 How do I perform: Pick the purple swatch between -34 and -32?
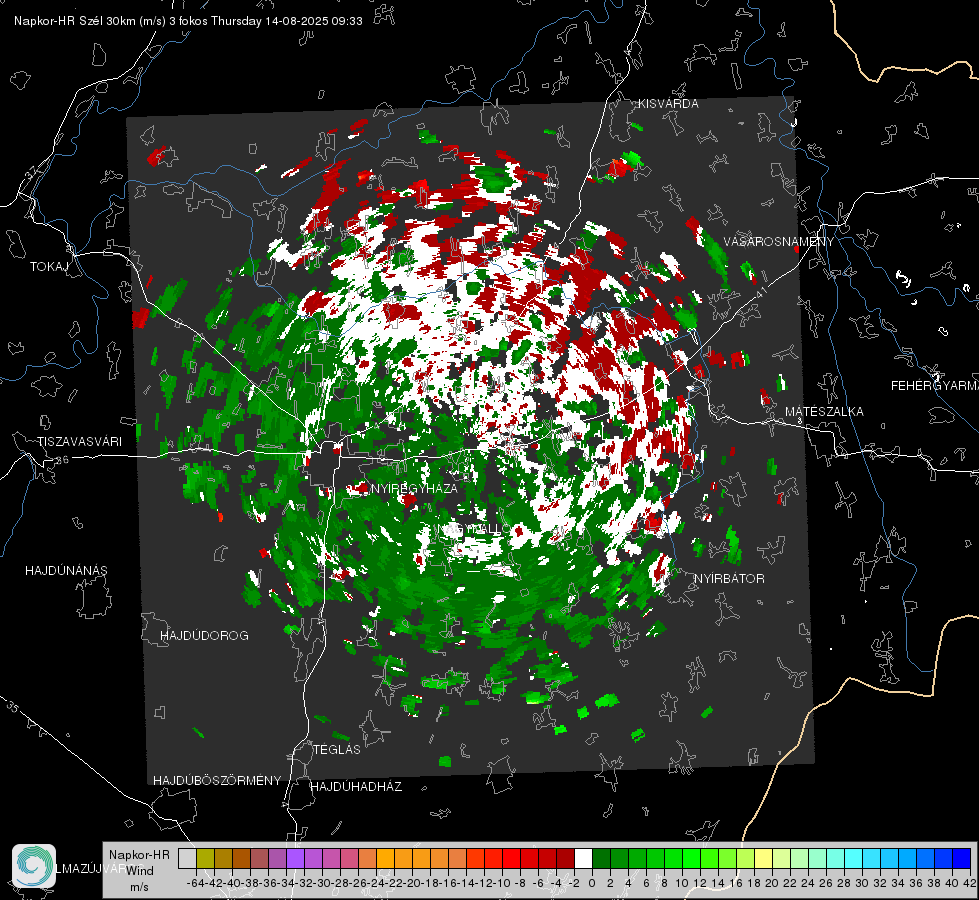tap(295, 858)
